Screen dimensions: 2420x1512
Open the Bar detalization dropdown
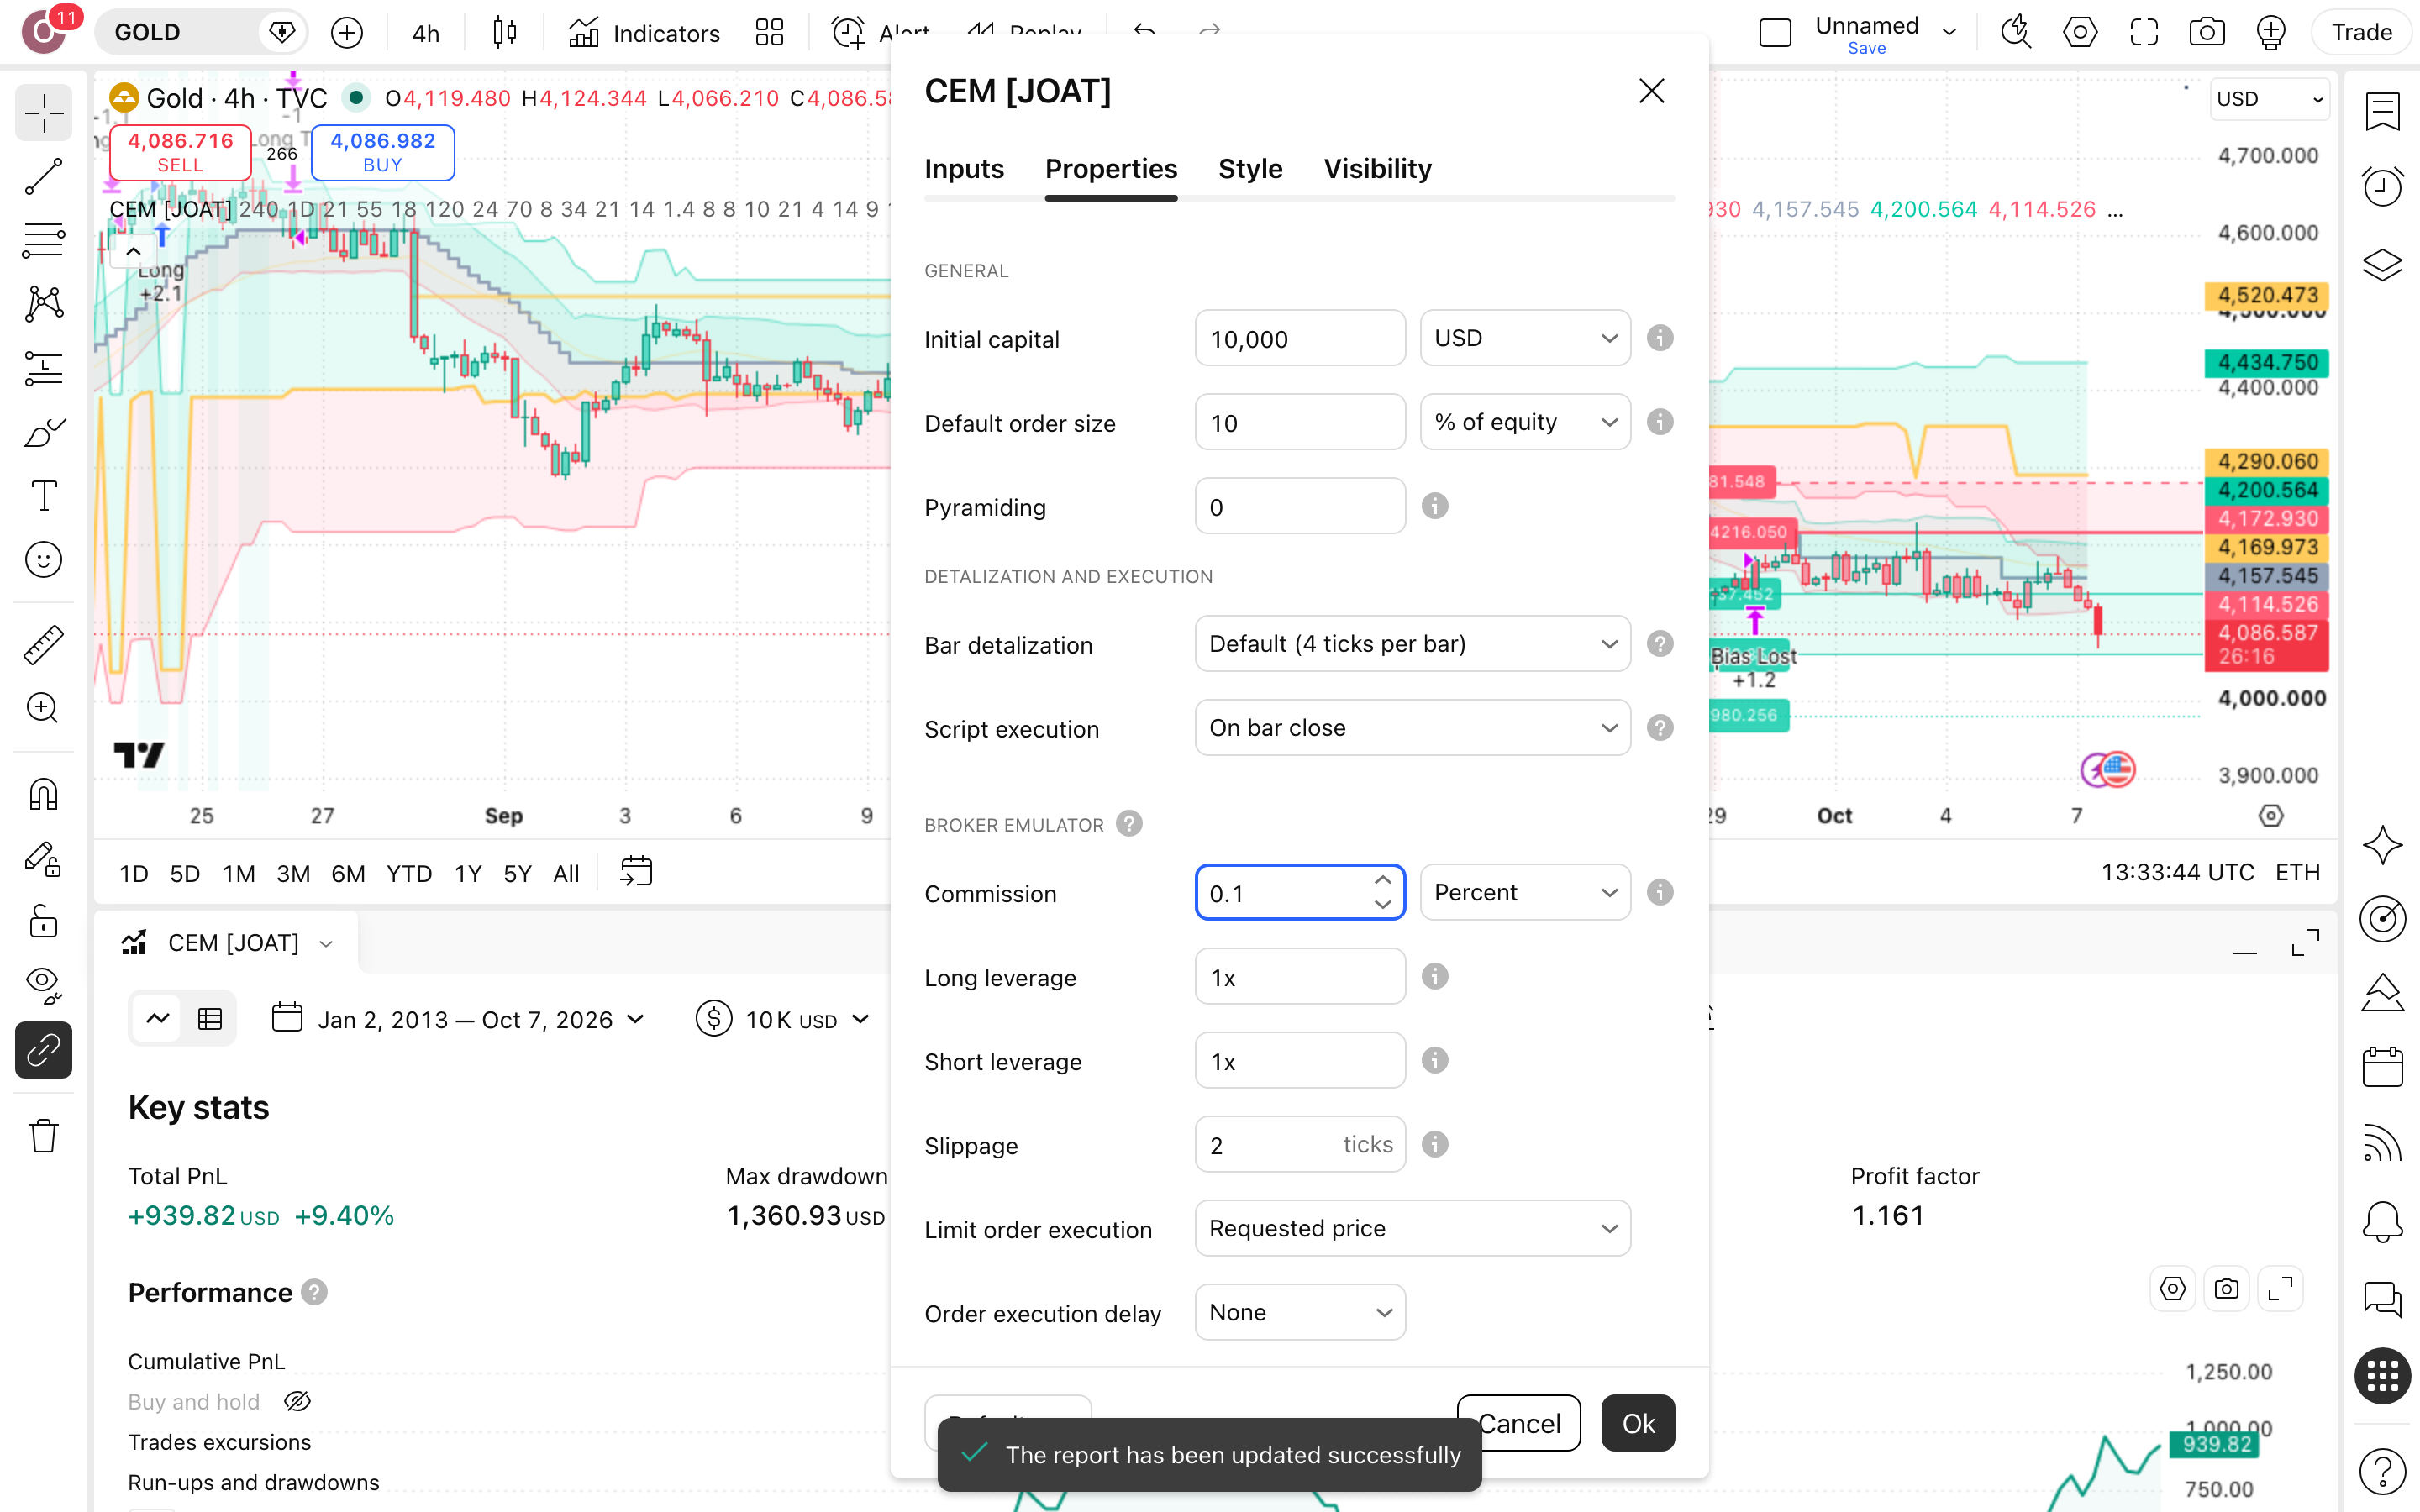click(x=1412, y=644)
